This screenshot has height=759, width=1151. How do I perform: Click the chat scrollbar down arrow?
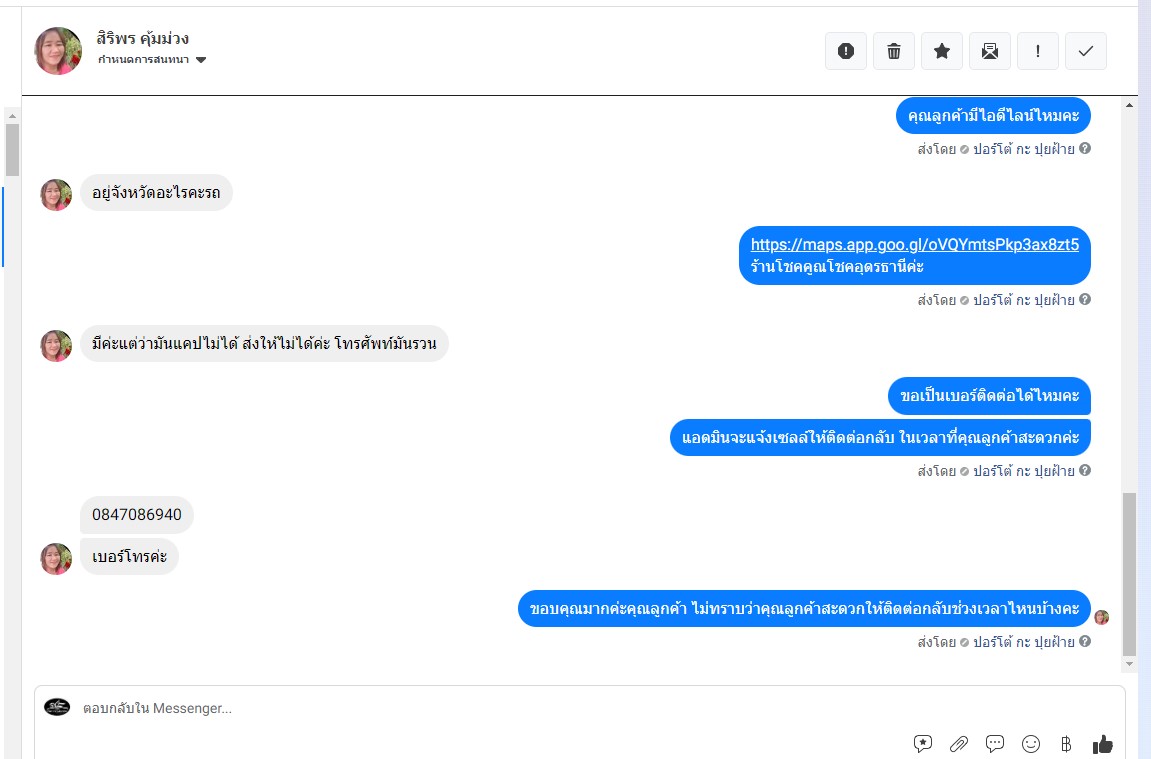pos(1129,664)
